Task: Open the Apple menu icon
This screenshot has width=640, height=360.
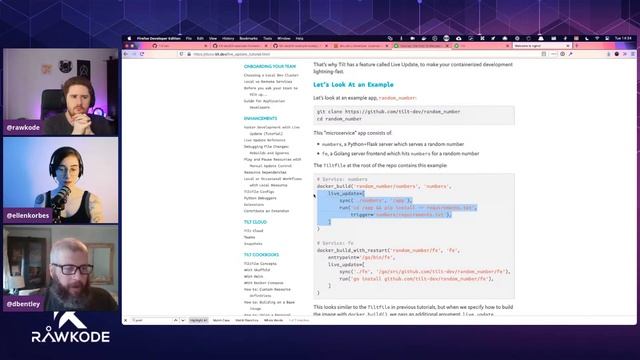Action: point(129,38)
